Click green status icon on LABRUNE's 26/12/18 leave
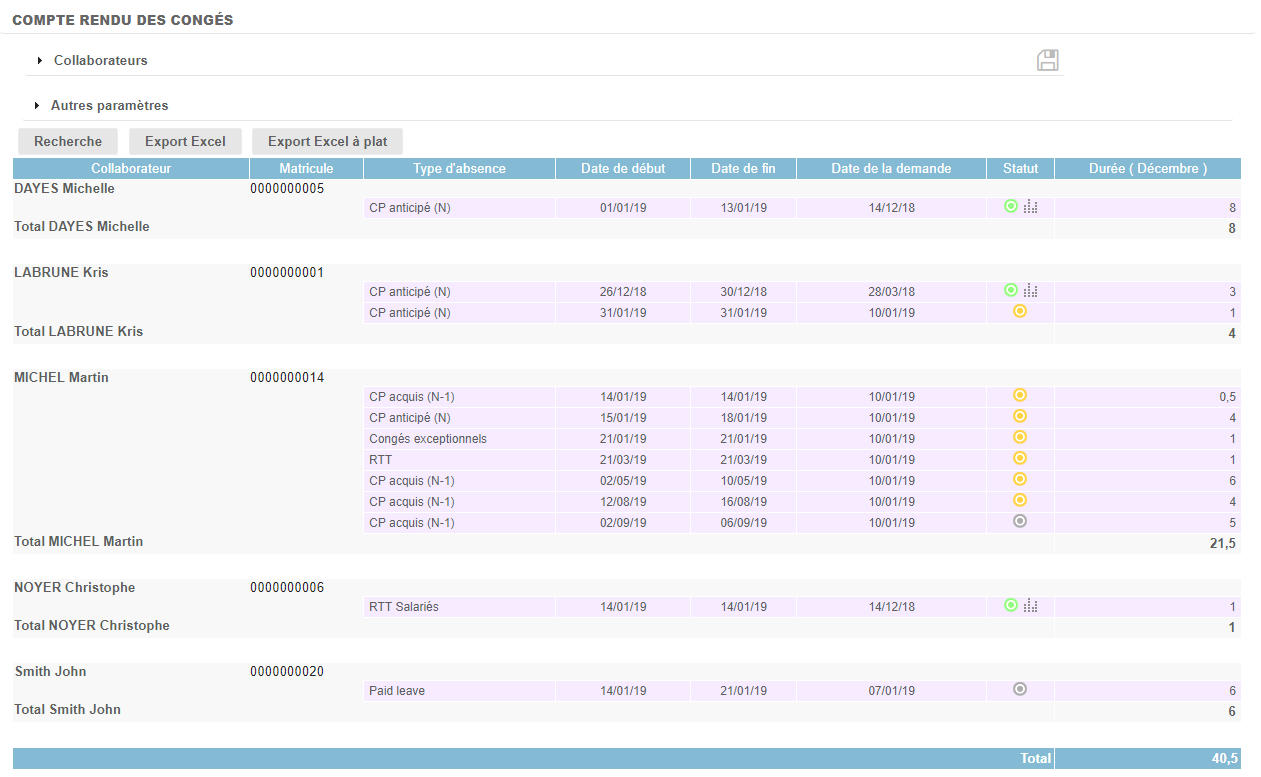Image resolution: width=1261 pixels, height=777 pixels. (1011, 290)
